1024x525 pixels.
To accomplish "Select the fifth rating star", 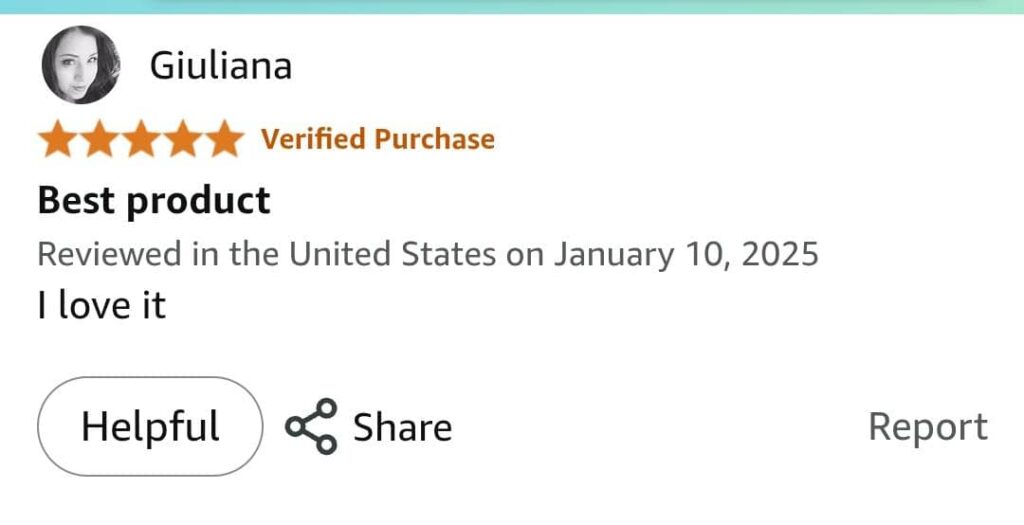I will [222, 139].
